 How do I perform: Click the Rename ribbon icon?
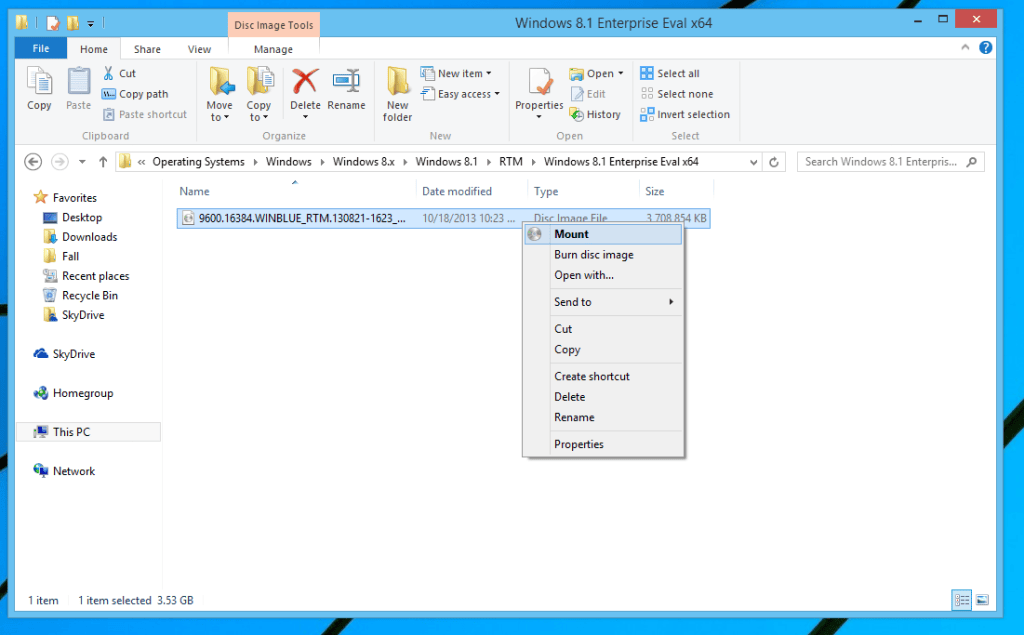click(346, 82)
